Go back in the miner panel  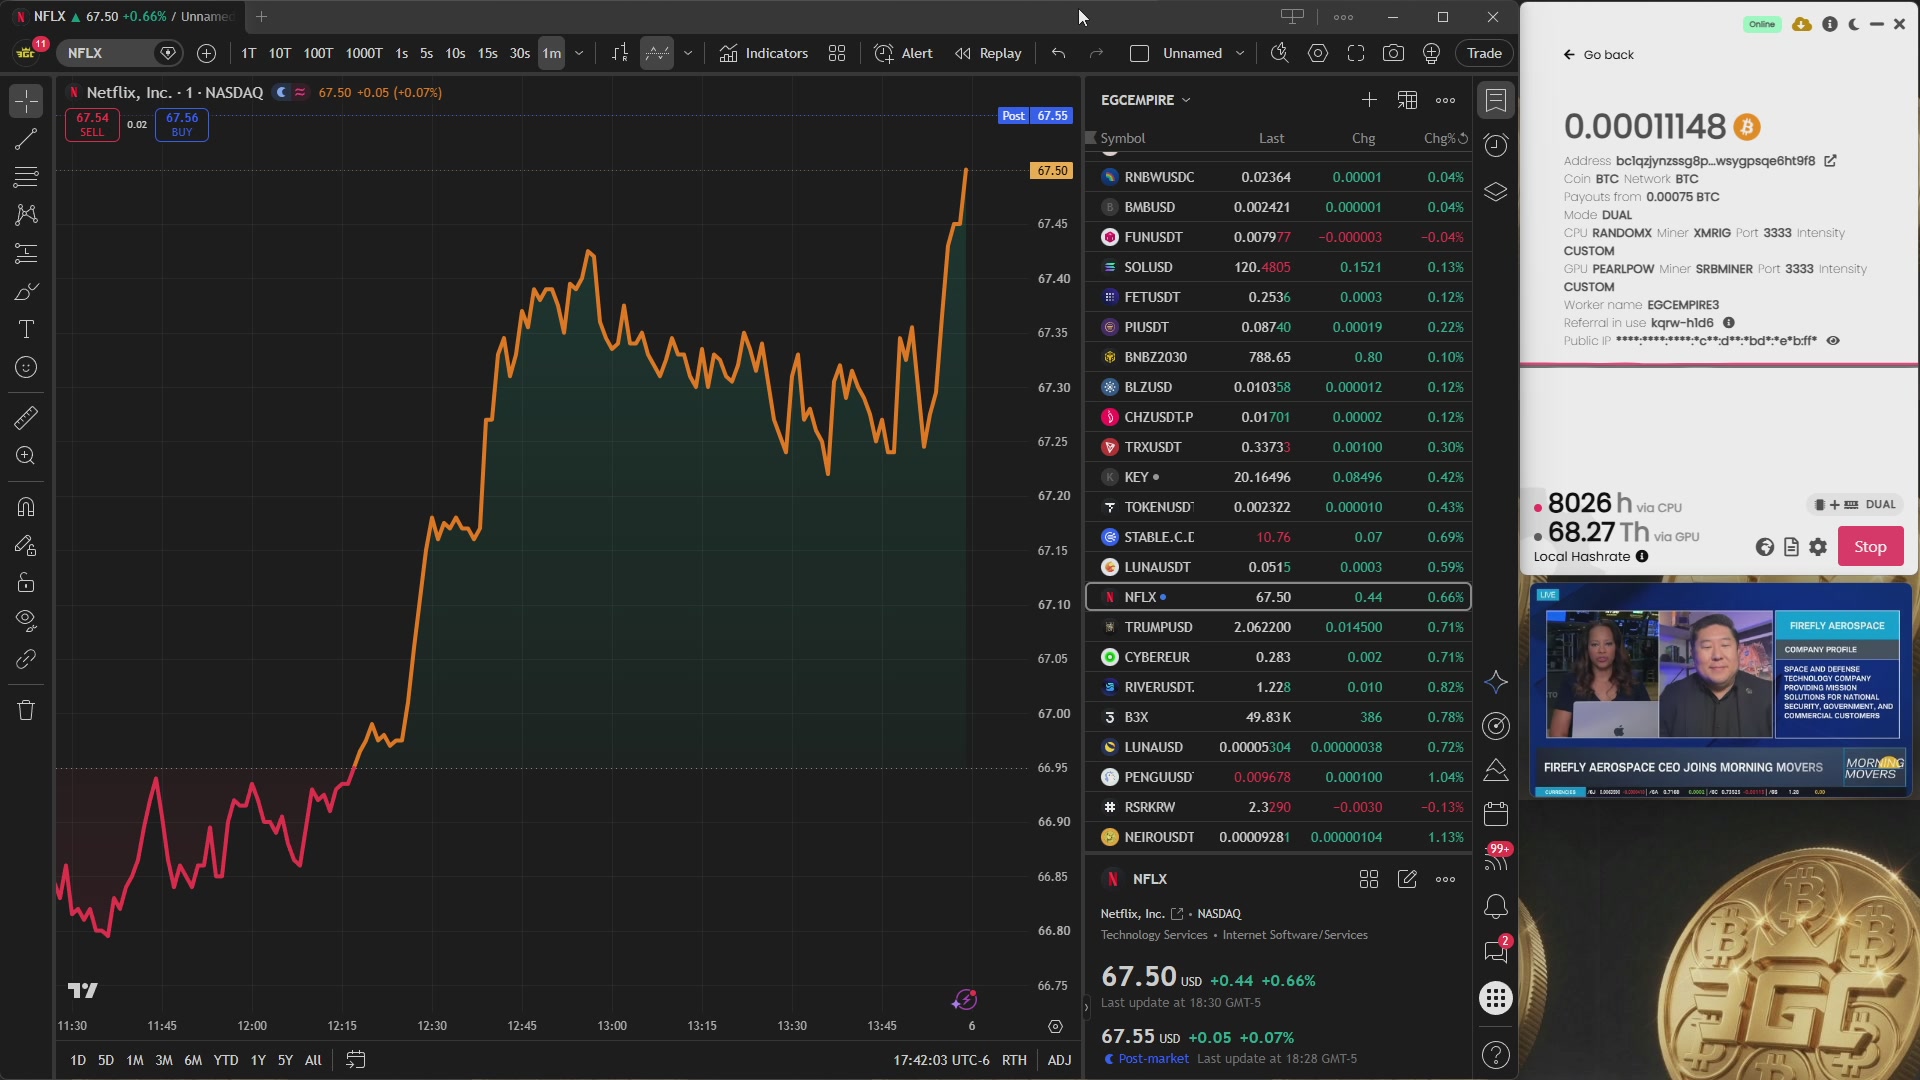click(1598, 55)
